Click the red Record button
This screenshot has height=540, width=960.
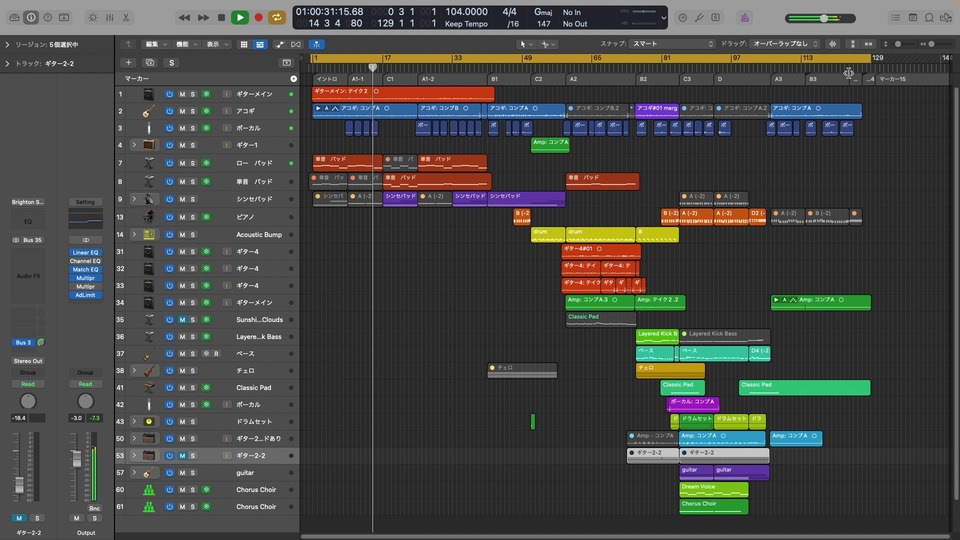(259, 17)
